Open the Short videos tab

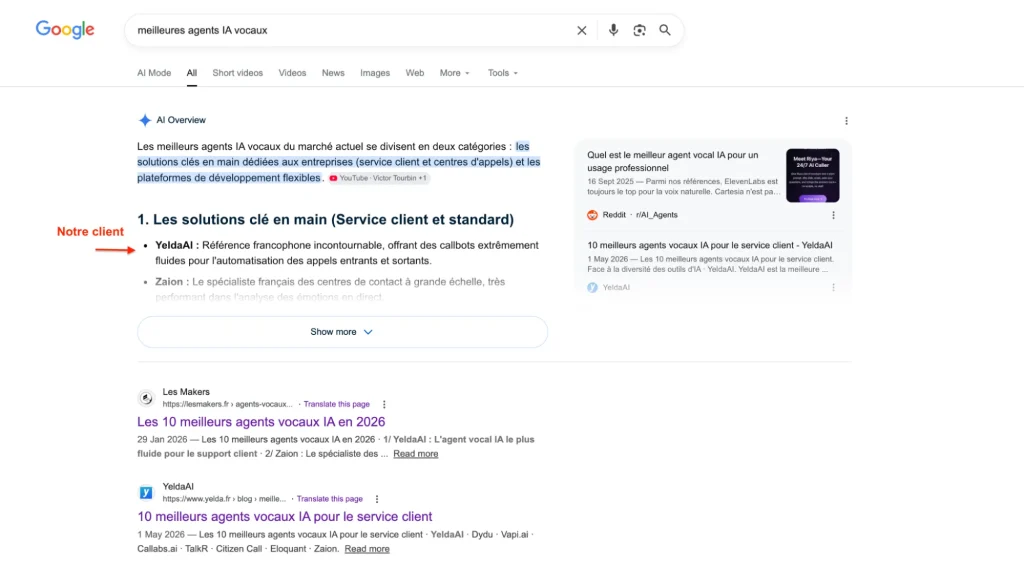pyautogui.click(x=238, y=73)
